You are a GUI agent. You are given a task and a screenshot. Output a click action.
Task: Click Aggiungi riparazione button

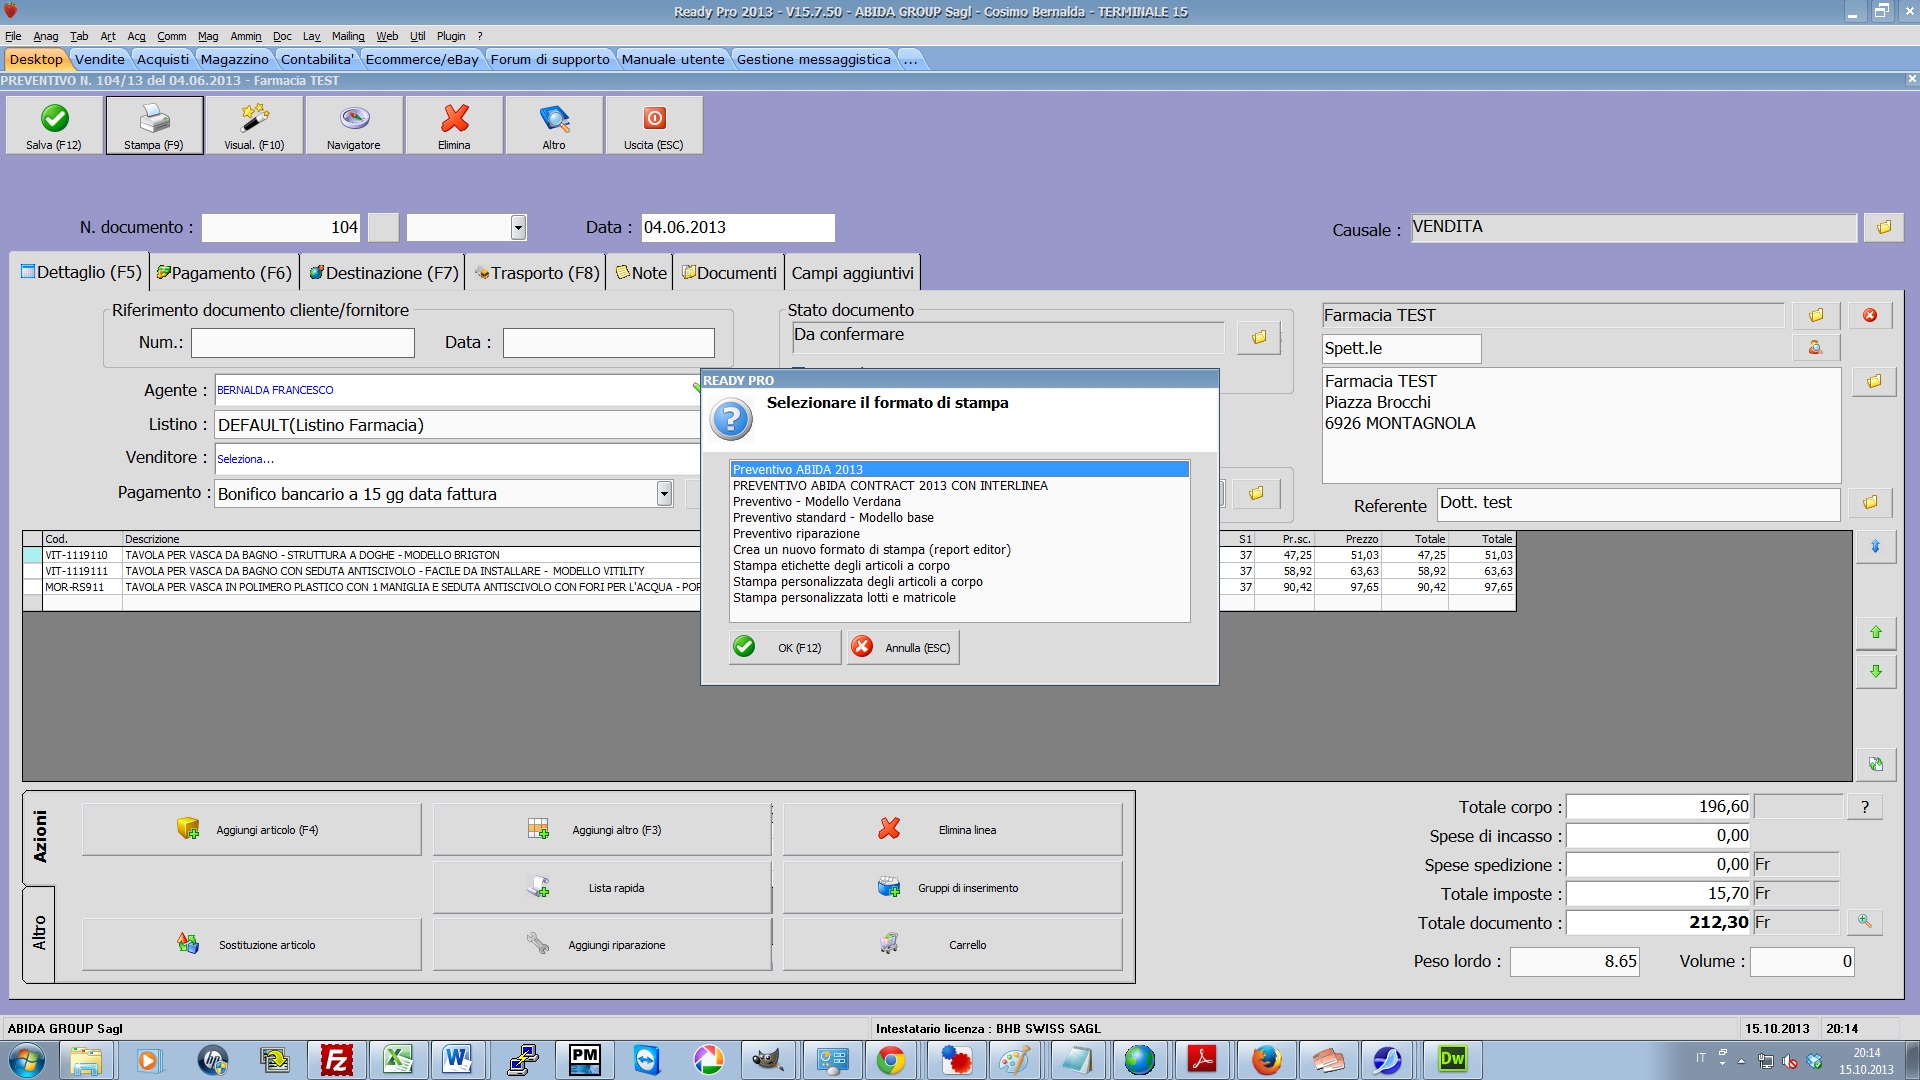click(x=601, y=945)
